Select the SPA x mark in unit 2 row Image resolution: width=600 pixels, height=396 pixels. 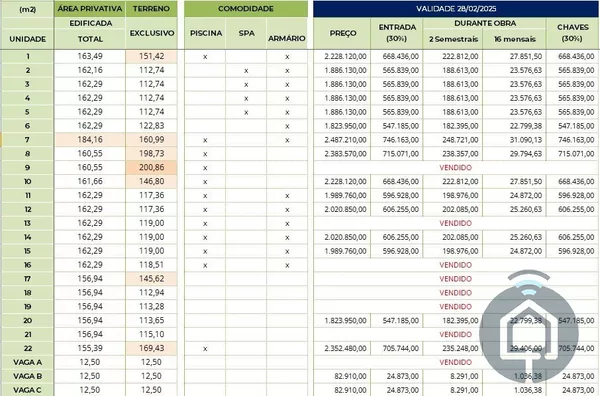(246, 71)
